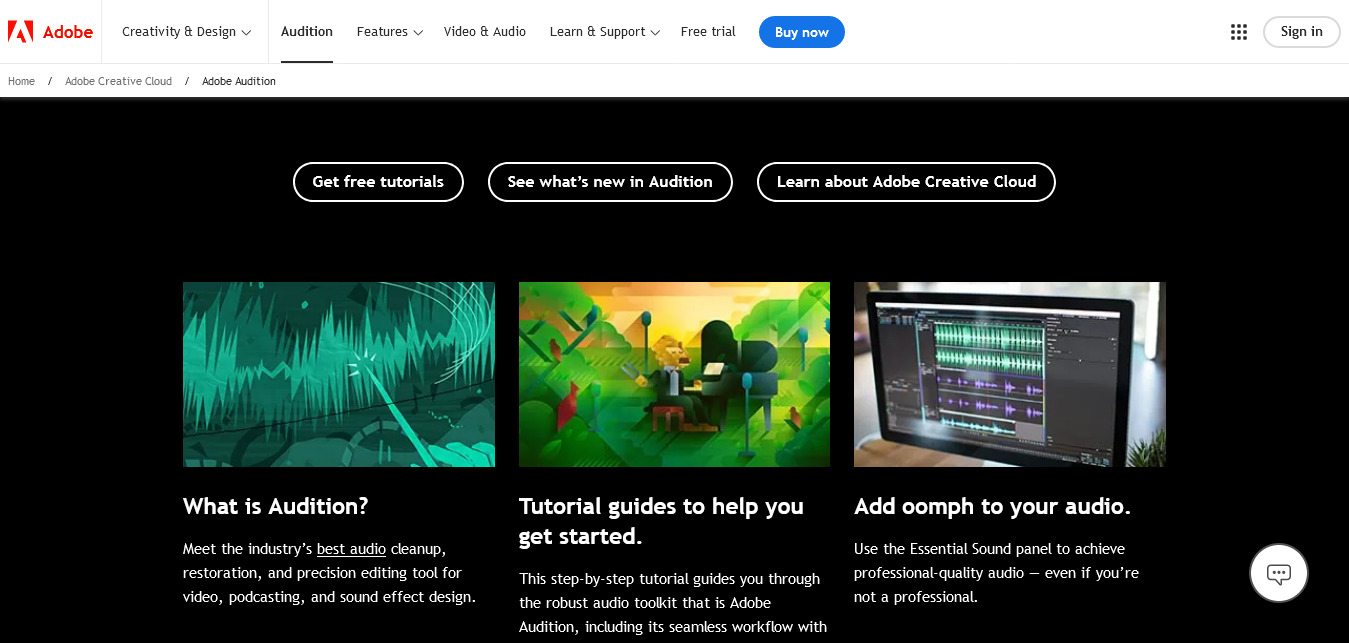Click Get free tutorials button
The height and width of the screenshot is (643, 1349).
tap(378, 182)
